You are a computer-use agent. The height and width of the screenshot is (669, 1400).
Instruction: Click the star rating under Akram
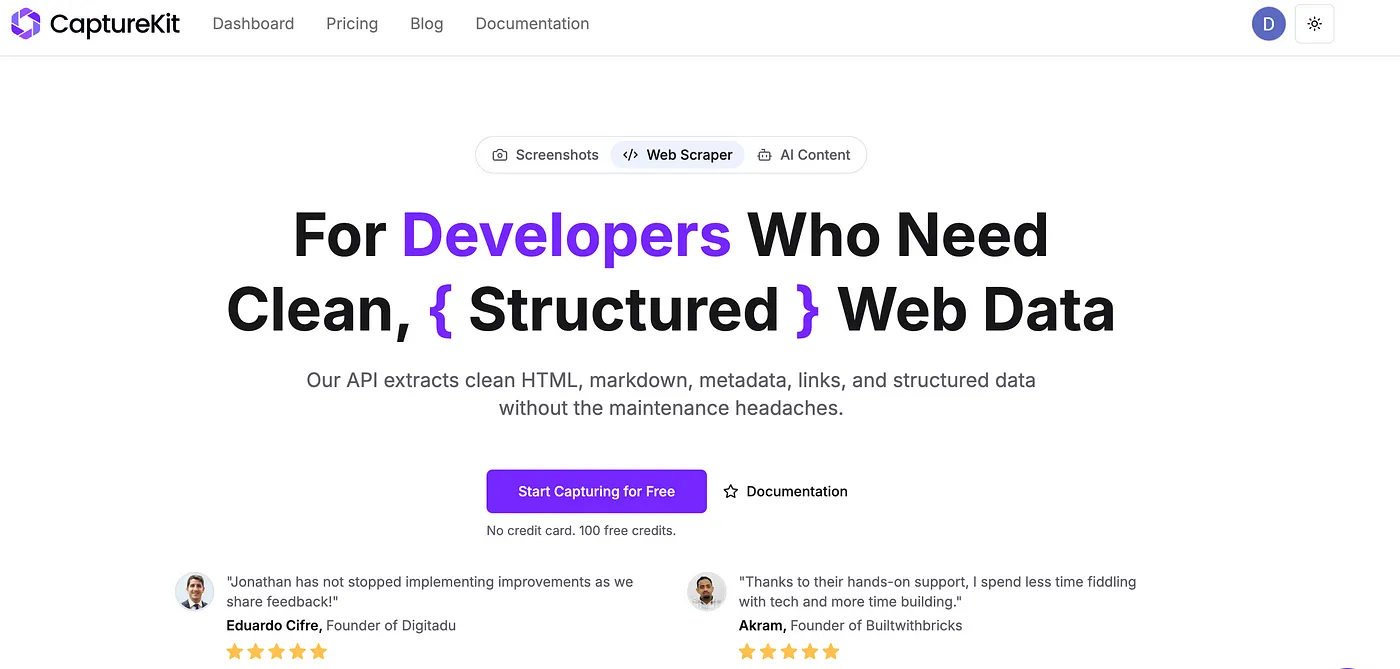pos(789,652)
